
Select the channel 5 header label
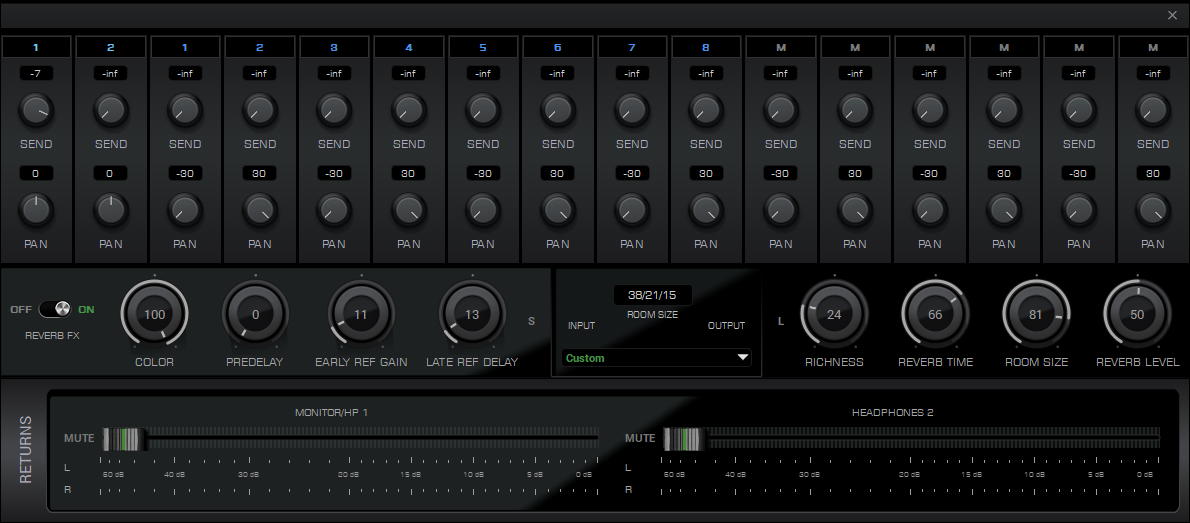point(483,47)
